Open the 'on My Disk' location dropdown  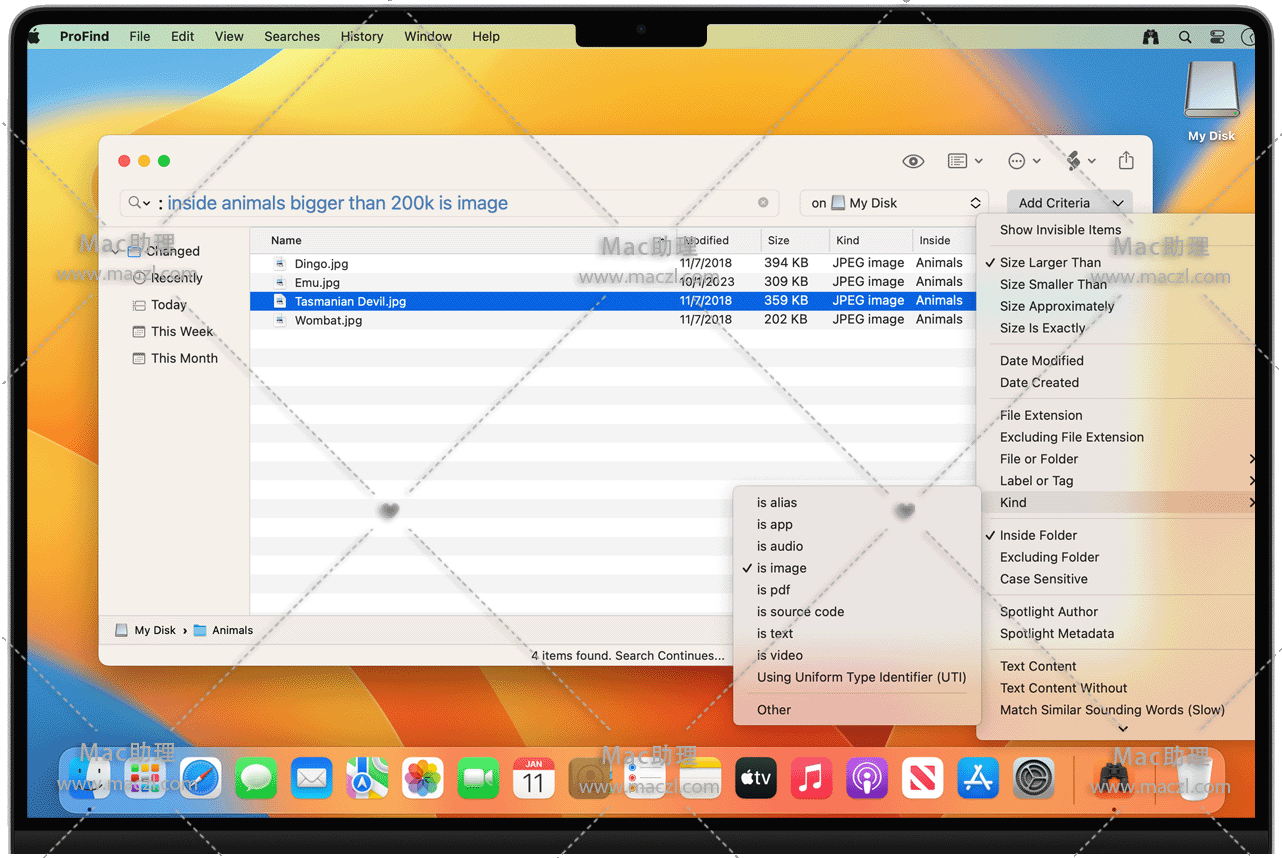coord(894,203)
